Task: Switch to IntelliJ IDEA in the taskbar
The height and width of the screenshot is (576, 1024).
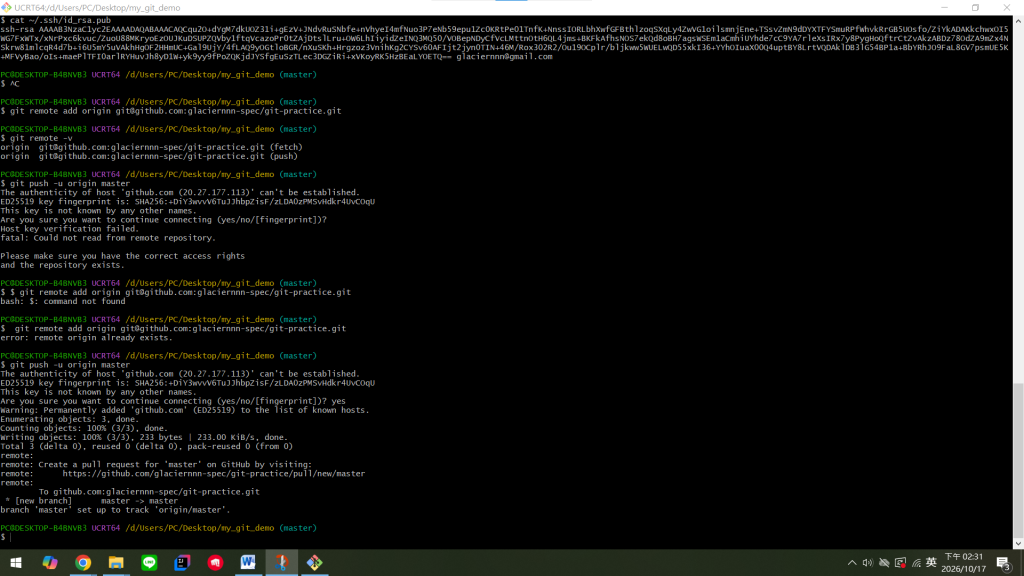Action: click(182, 563)
